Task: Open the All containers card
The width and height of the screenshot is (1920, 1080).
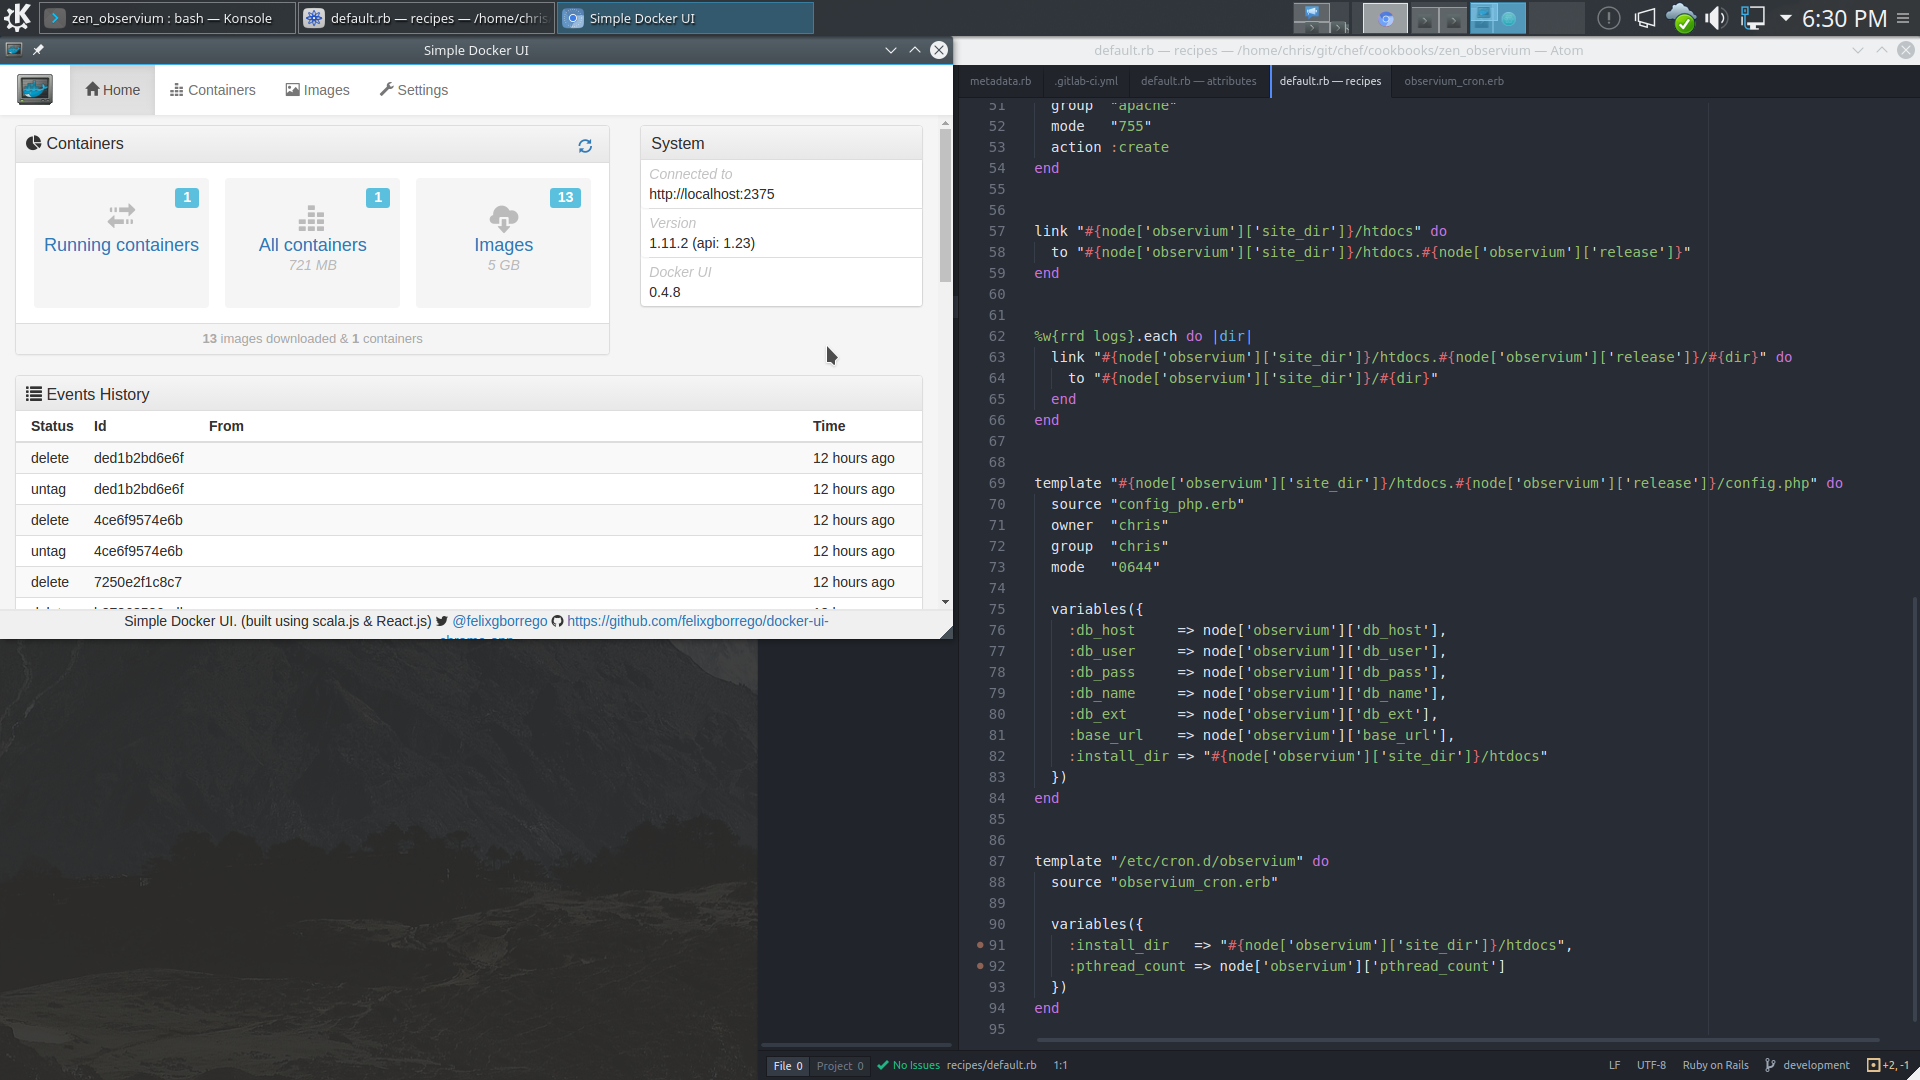Action: coord(312,242)
